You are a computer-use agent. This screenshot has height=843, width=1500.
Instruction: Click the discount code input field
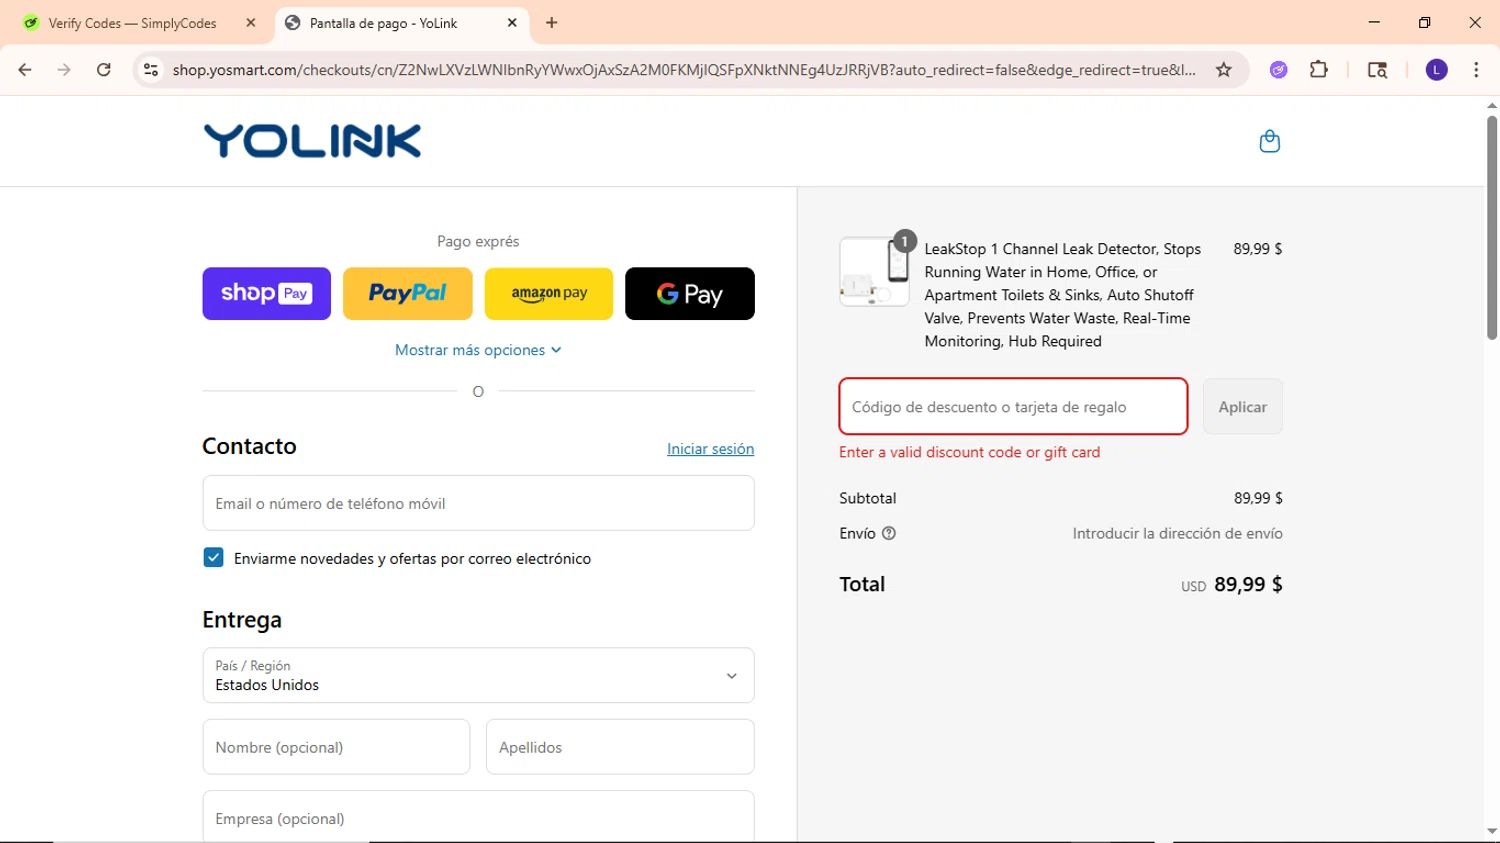click(x=1013, y=407)
